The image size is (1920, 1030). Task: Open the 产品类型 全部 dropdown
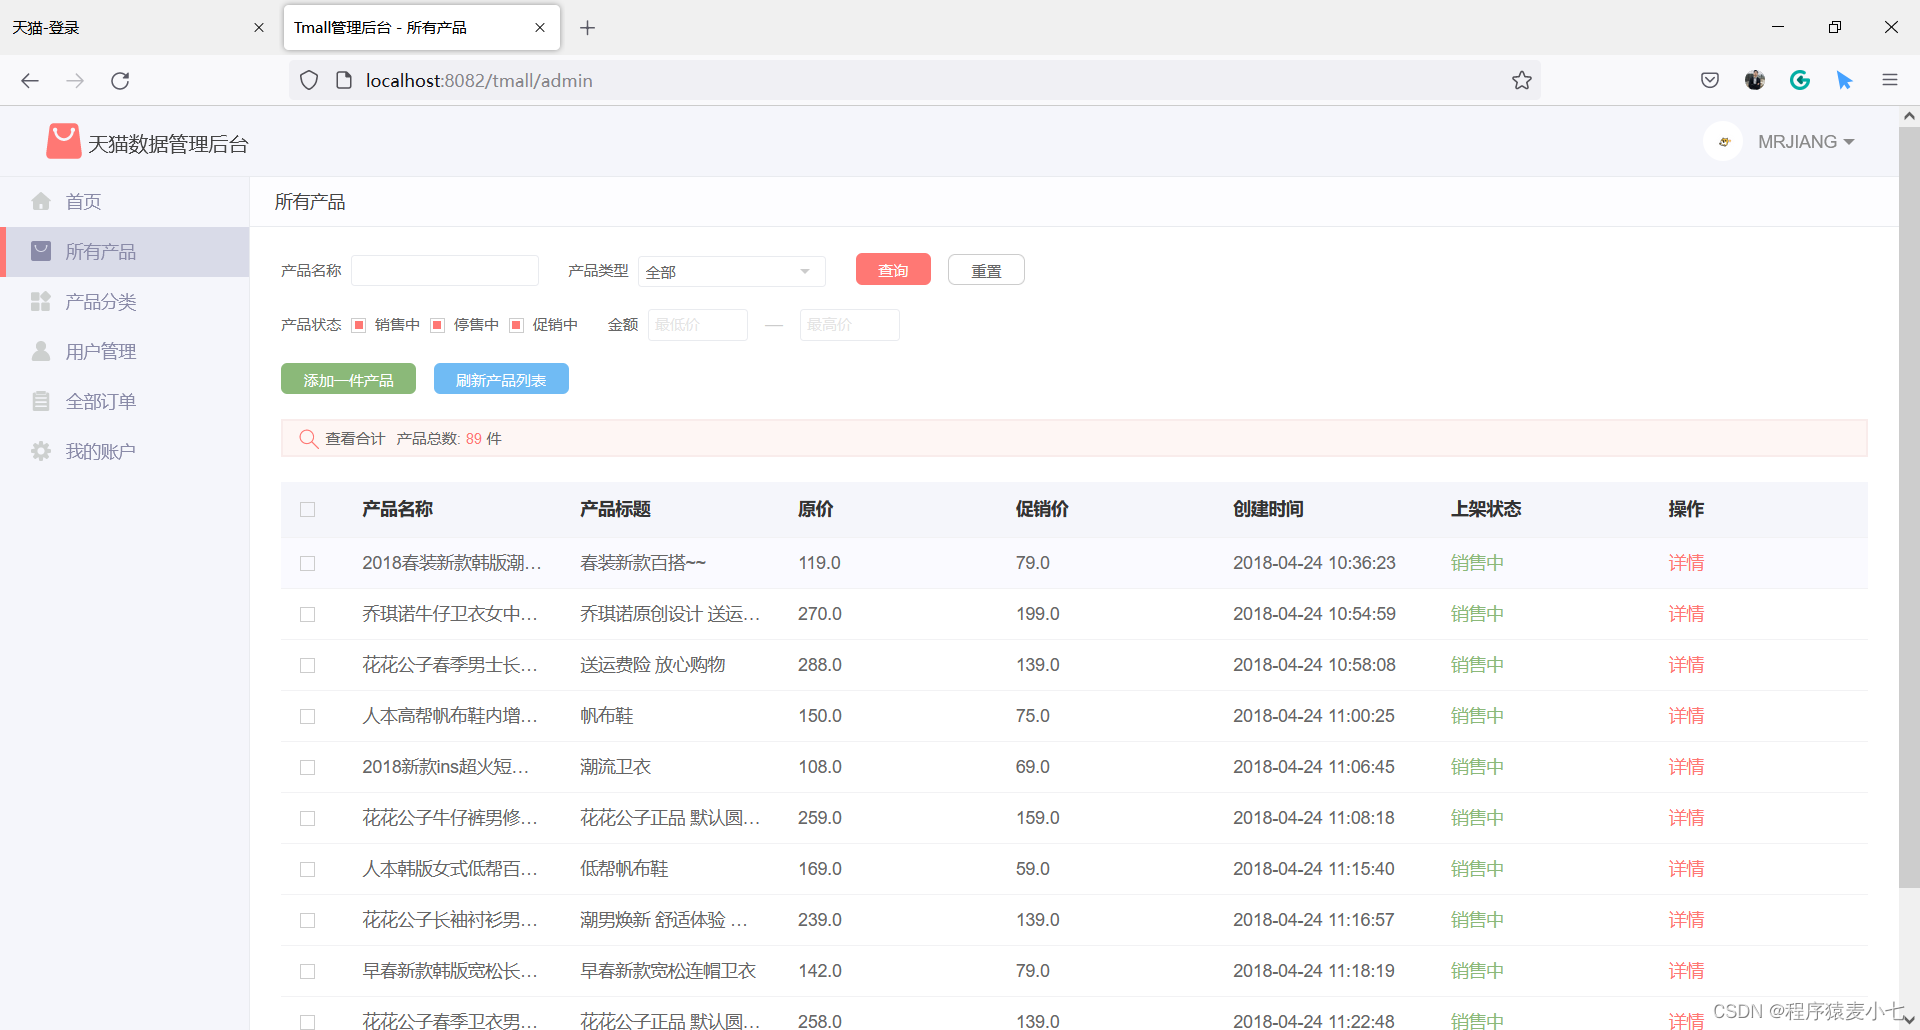pos(732,271)
